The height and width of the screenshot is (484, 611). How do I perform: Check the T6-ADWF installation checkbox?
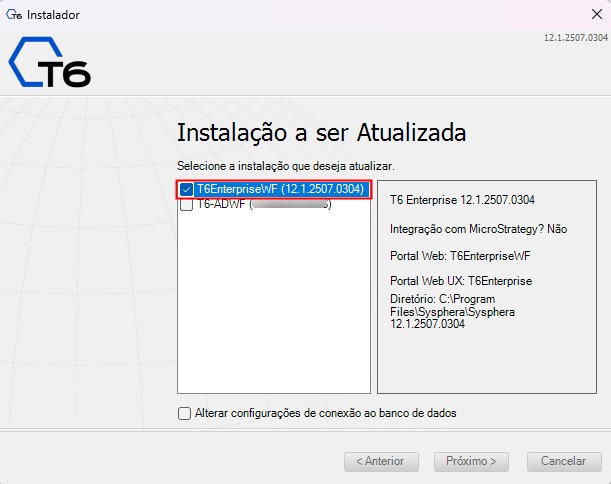coord(186,204)
